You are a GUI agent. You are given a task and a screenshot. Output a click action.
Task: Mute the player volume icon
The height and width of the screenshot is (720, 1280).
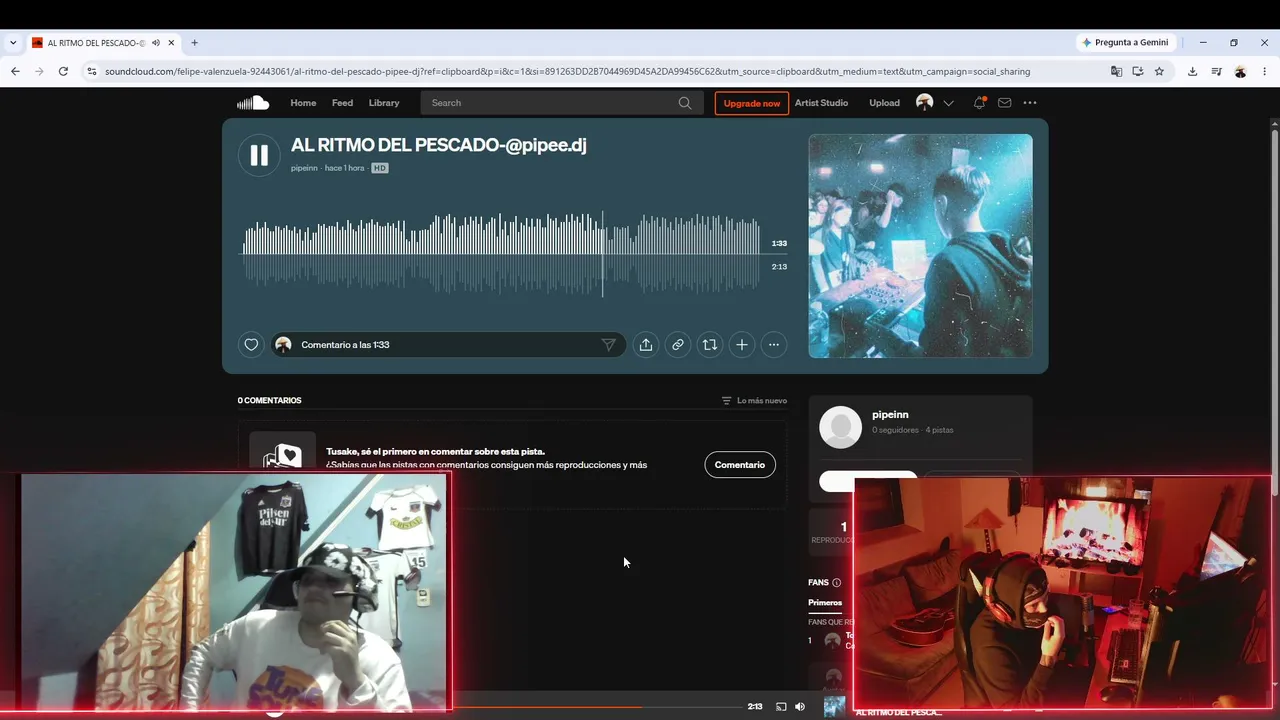click(x=800, y=707)
